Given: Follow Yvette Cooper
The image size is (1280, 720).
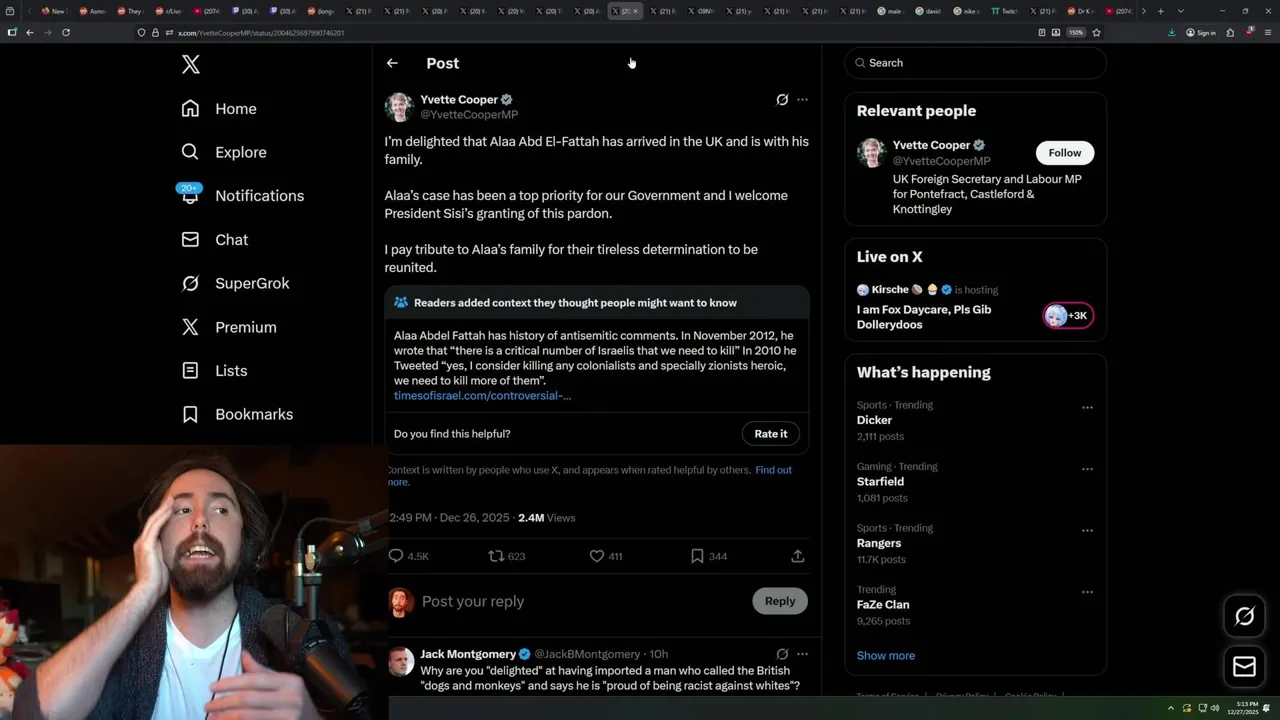Looking at the screenshot, I should coord(1065,153).
